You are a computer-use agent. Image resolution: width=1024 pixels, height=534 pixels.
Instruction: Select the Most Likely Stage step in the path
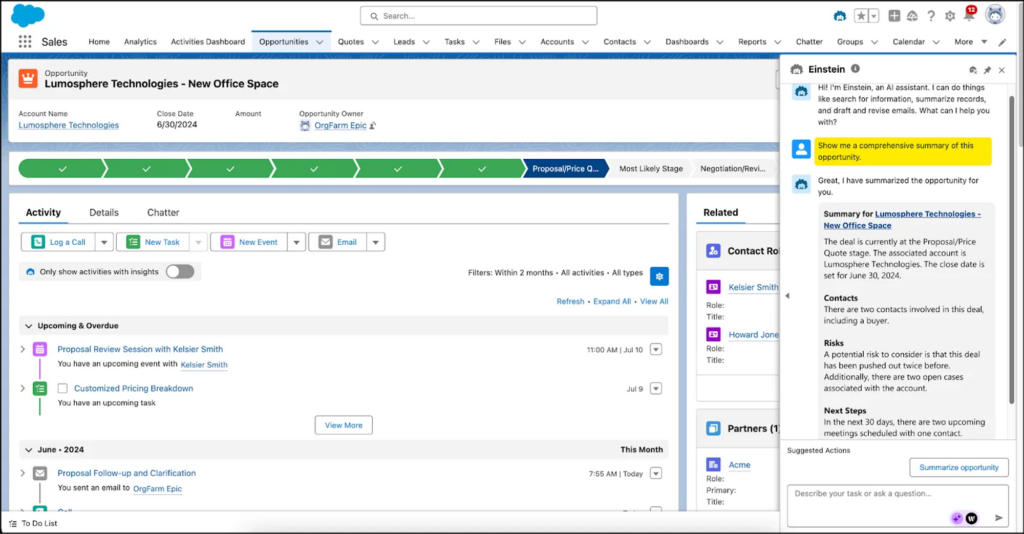[650, 168]
